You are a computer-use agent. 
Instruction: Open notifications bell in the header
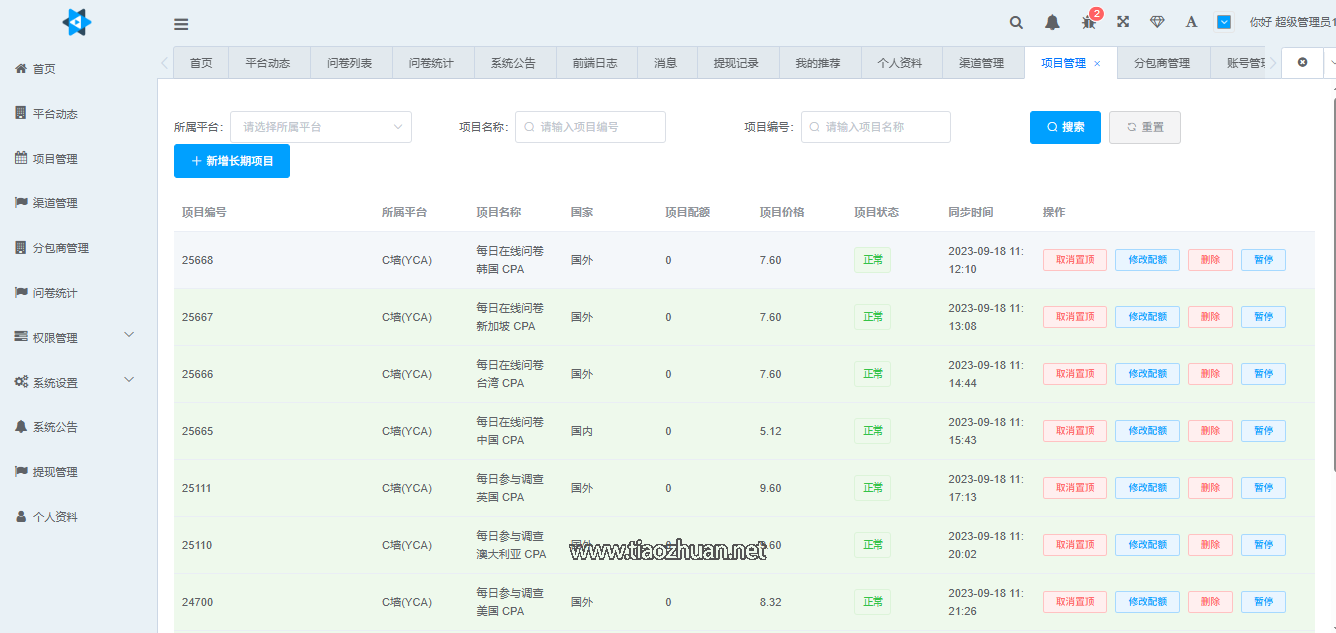point(1052,22)
